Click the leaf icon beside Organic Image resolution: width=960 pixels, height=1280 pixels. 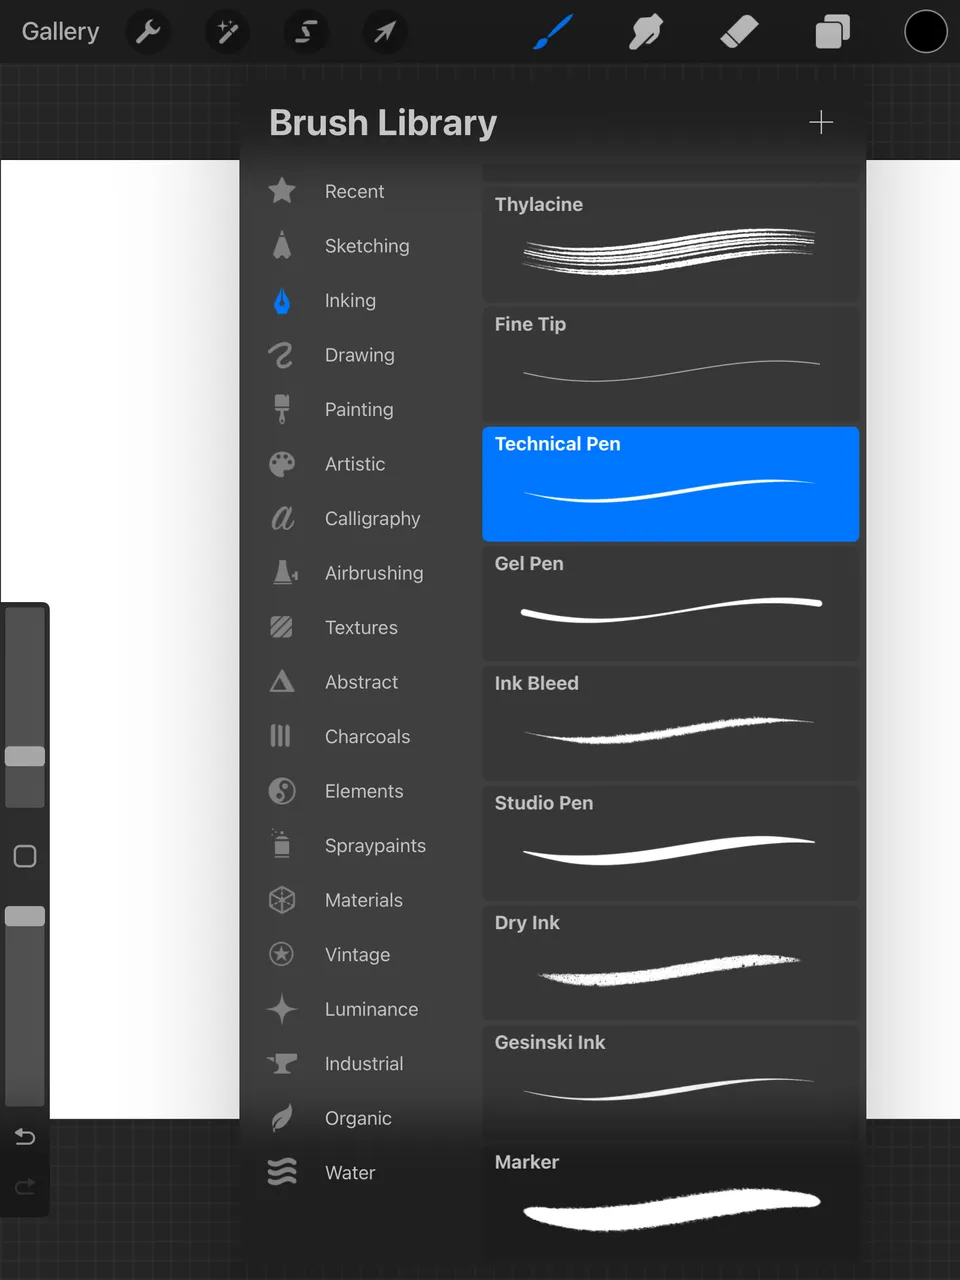point(282,1117)
